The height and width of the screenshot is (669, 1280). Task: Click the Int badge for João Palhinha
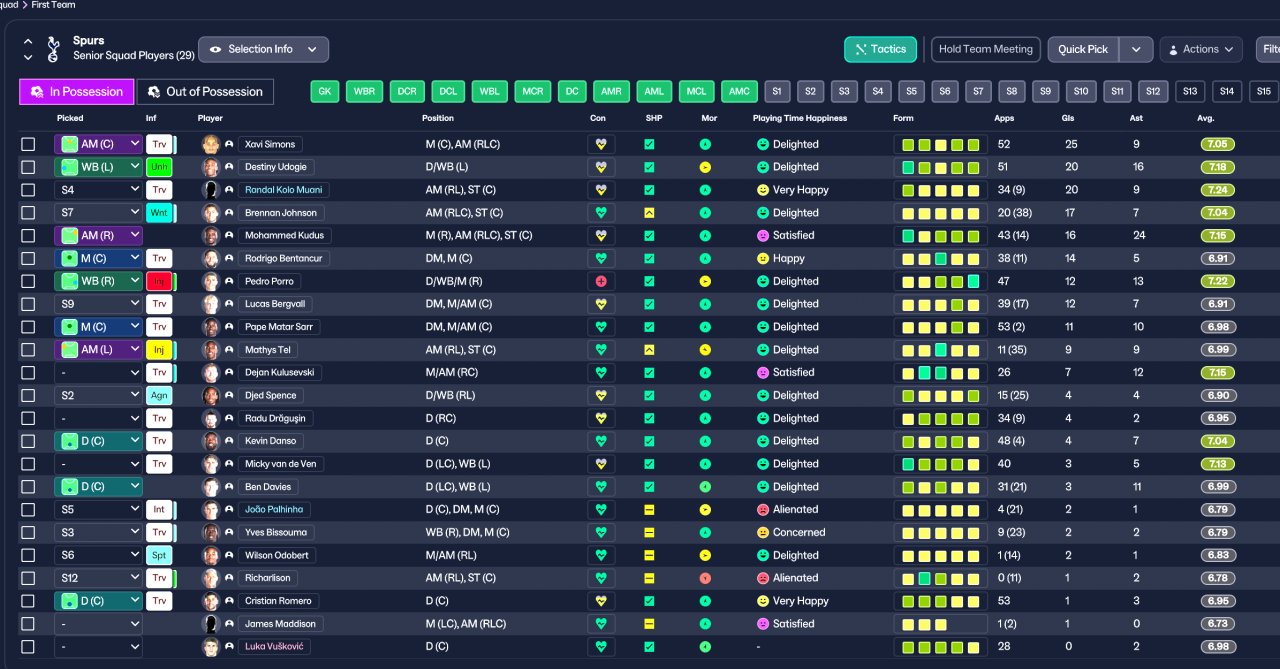[x=159, y=509]
